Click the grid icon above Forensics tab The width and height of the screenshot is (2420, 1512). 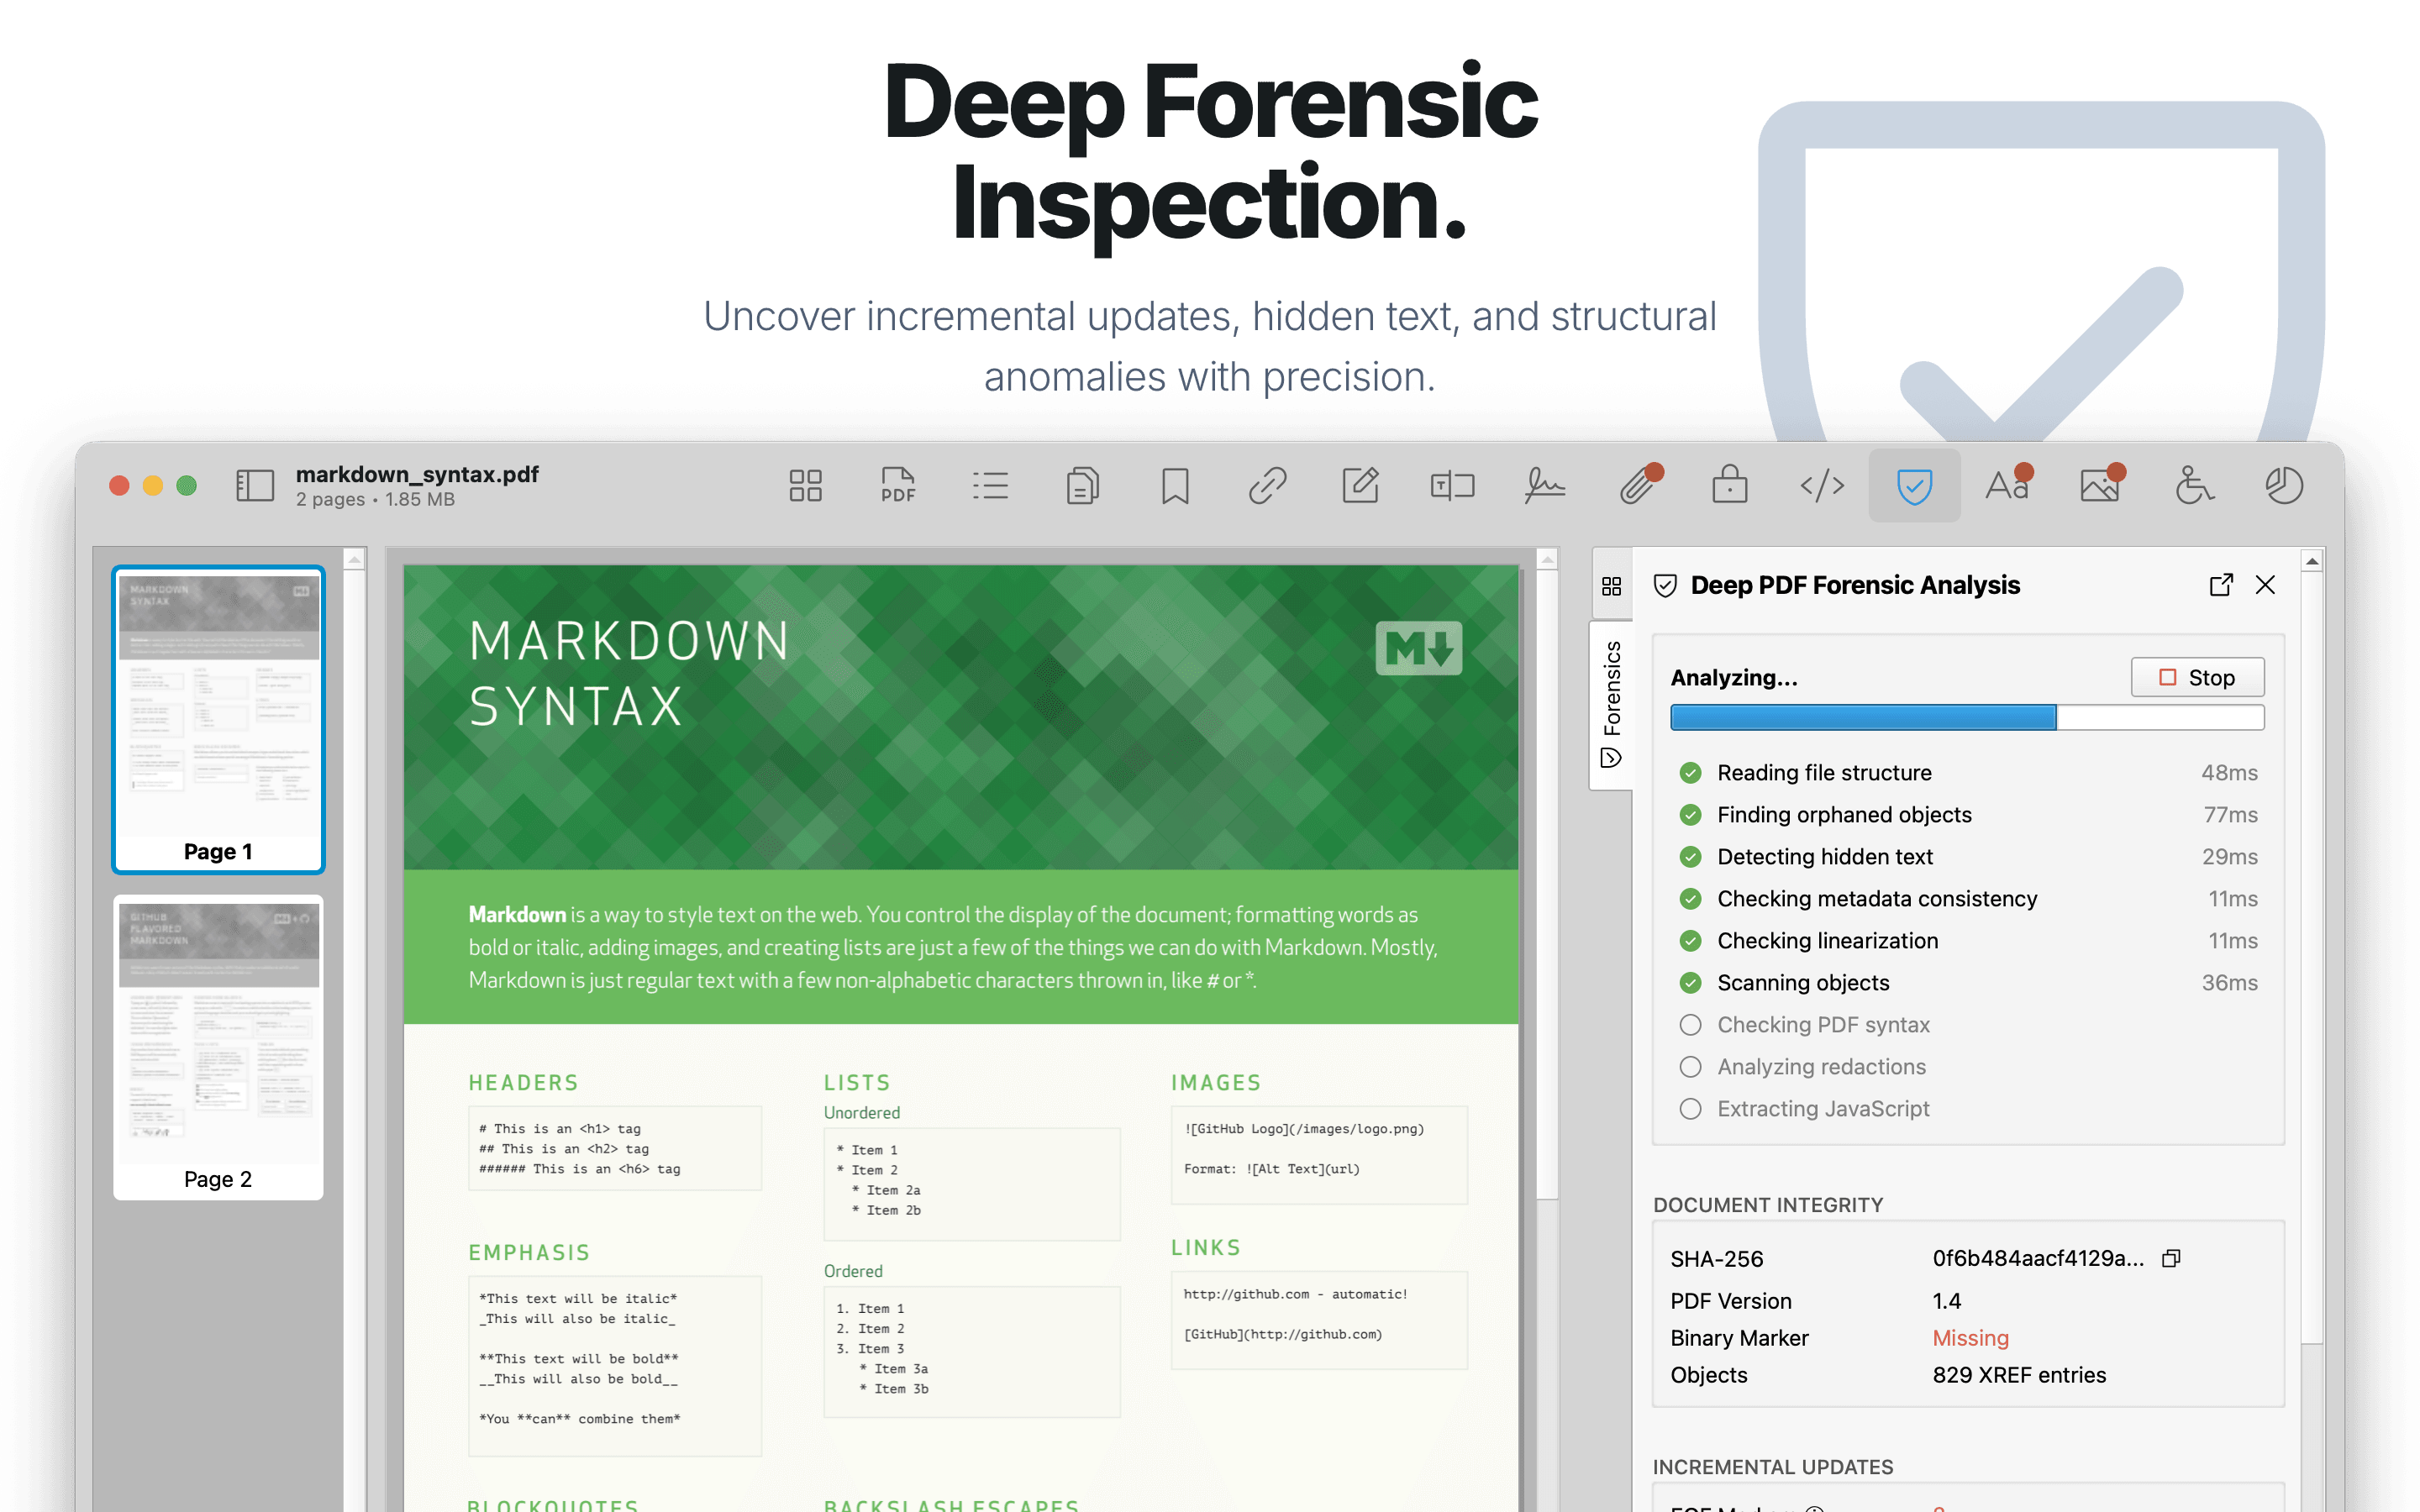click(x=1611, y=586)
